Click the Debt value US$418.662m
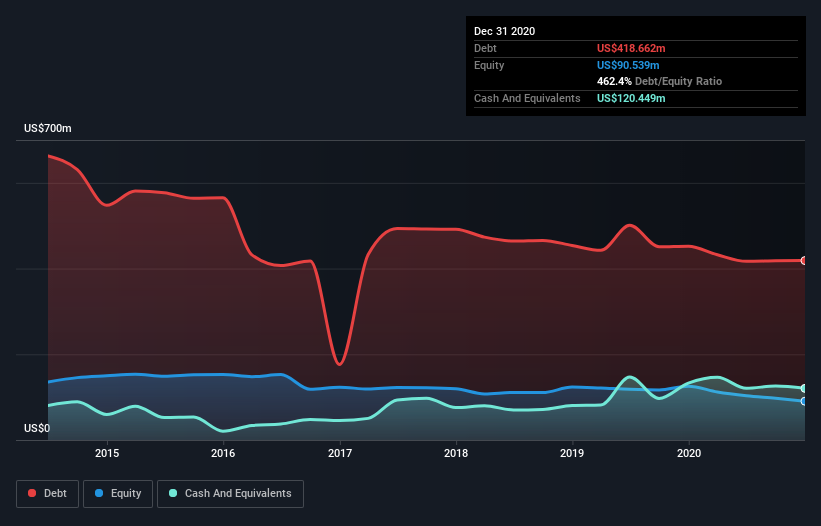Image resolution: width=821 pixels, height=526 pixels. click(x=631, y=48)
